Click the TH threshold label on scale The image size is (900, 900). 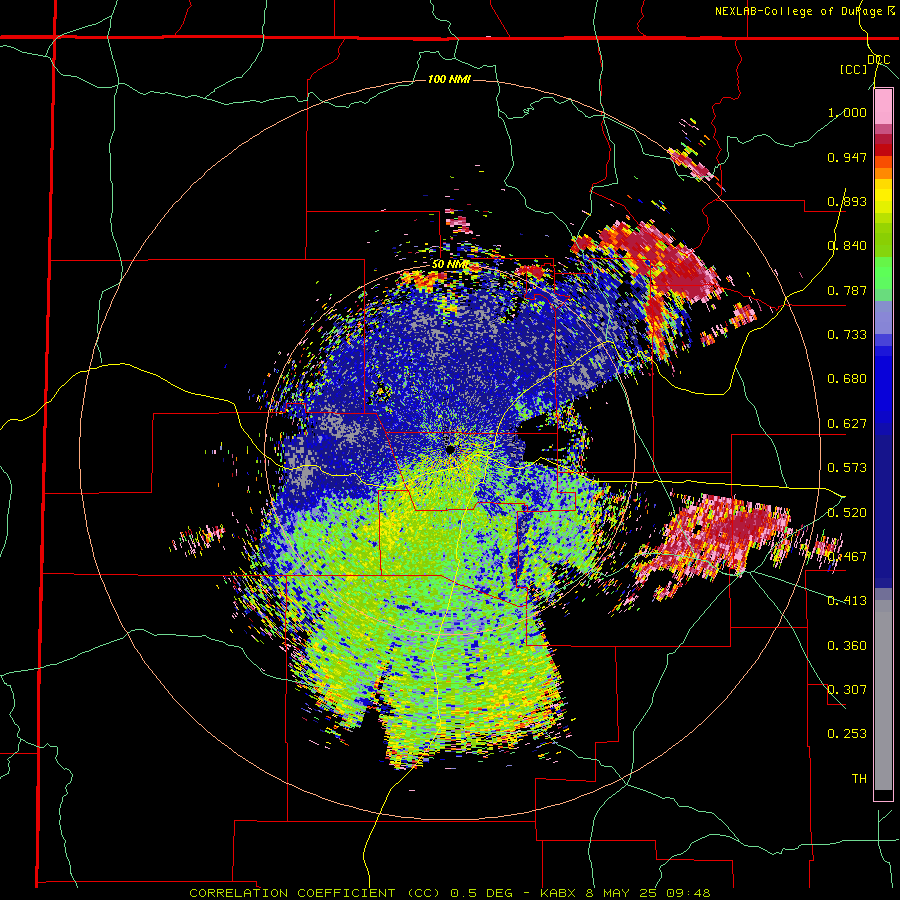(x=859, y=779)
